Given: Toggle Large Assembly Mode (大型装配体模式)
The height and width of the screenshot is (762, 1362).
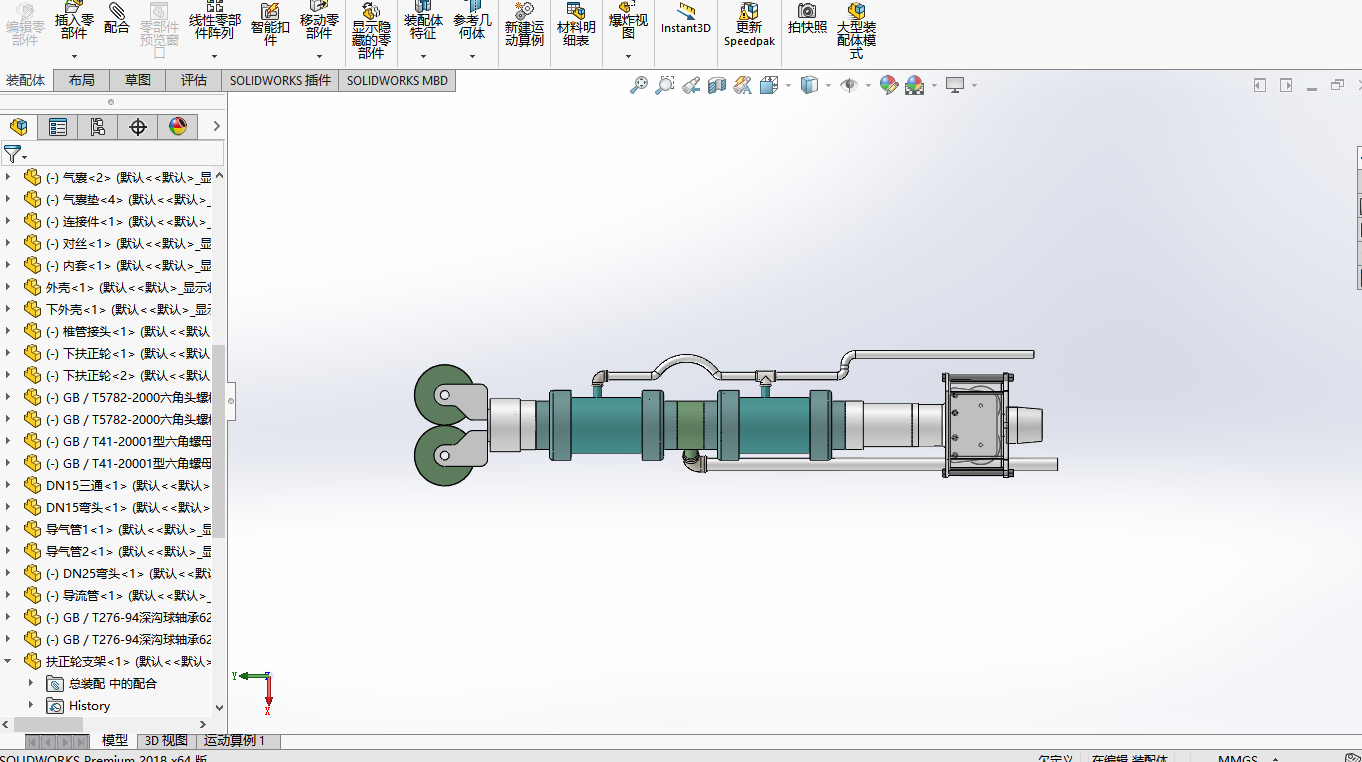Looking at the screenshot, I should coord(856,30).
